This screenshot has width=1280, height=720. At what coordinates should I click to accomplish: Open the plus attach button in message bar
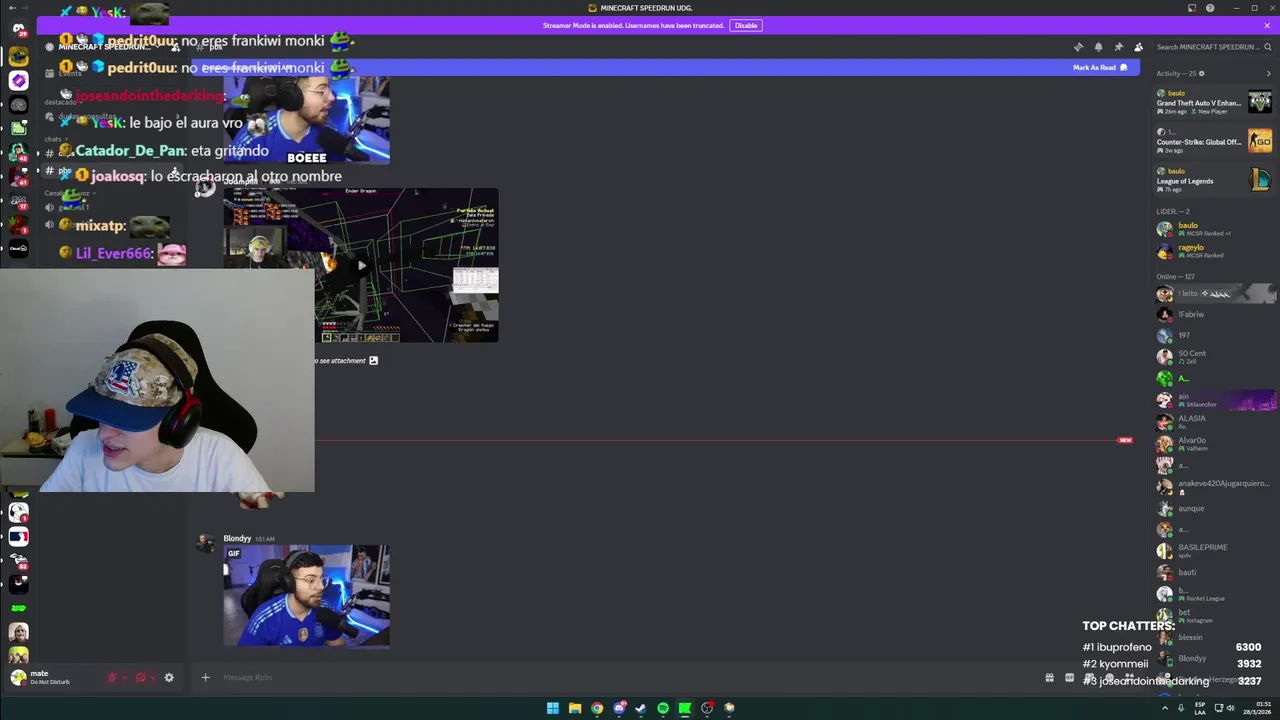coord(205,677)
